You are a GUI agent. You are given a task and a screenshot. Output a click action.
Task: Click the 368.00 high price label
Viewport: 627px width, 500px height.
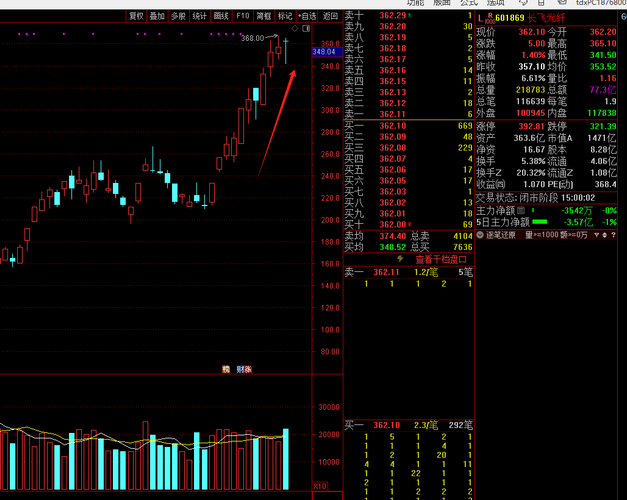(x=252, y=38)
